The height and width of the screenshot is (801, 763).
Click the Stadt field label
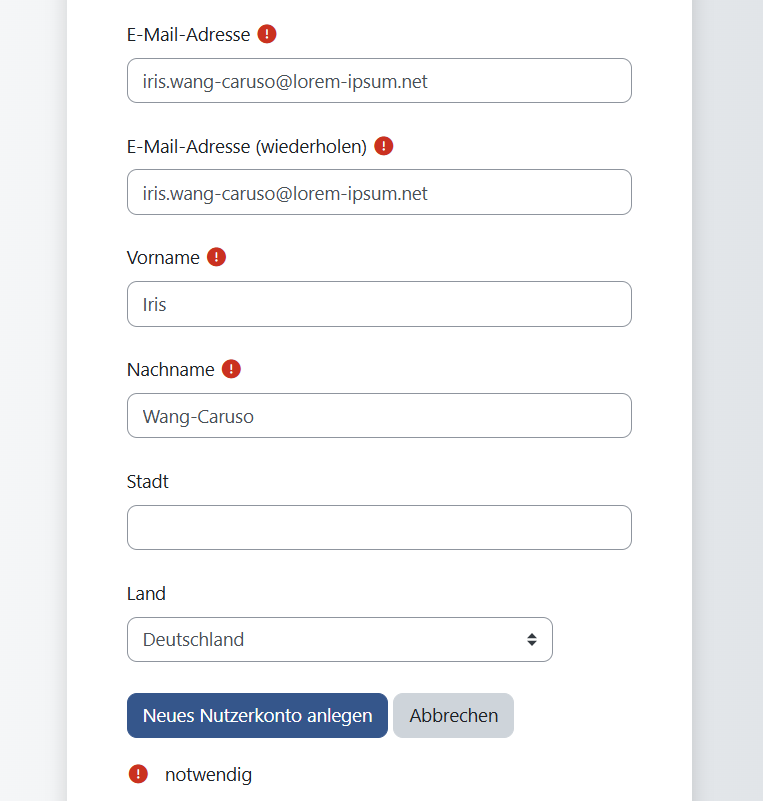click(x=147, y=481)
